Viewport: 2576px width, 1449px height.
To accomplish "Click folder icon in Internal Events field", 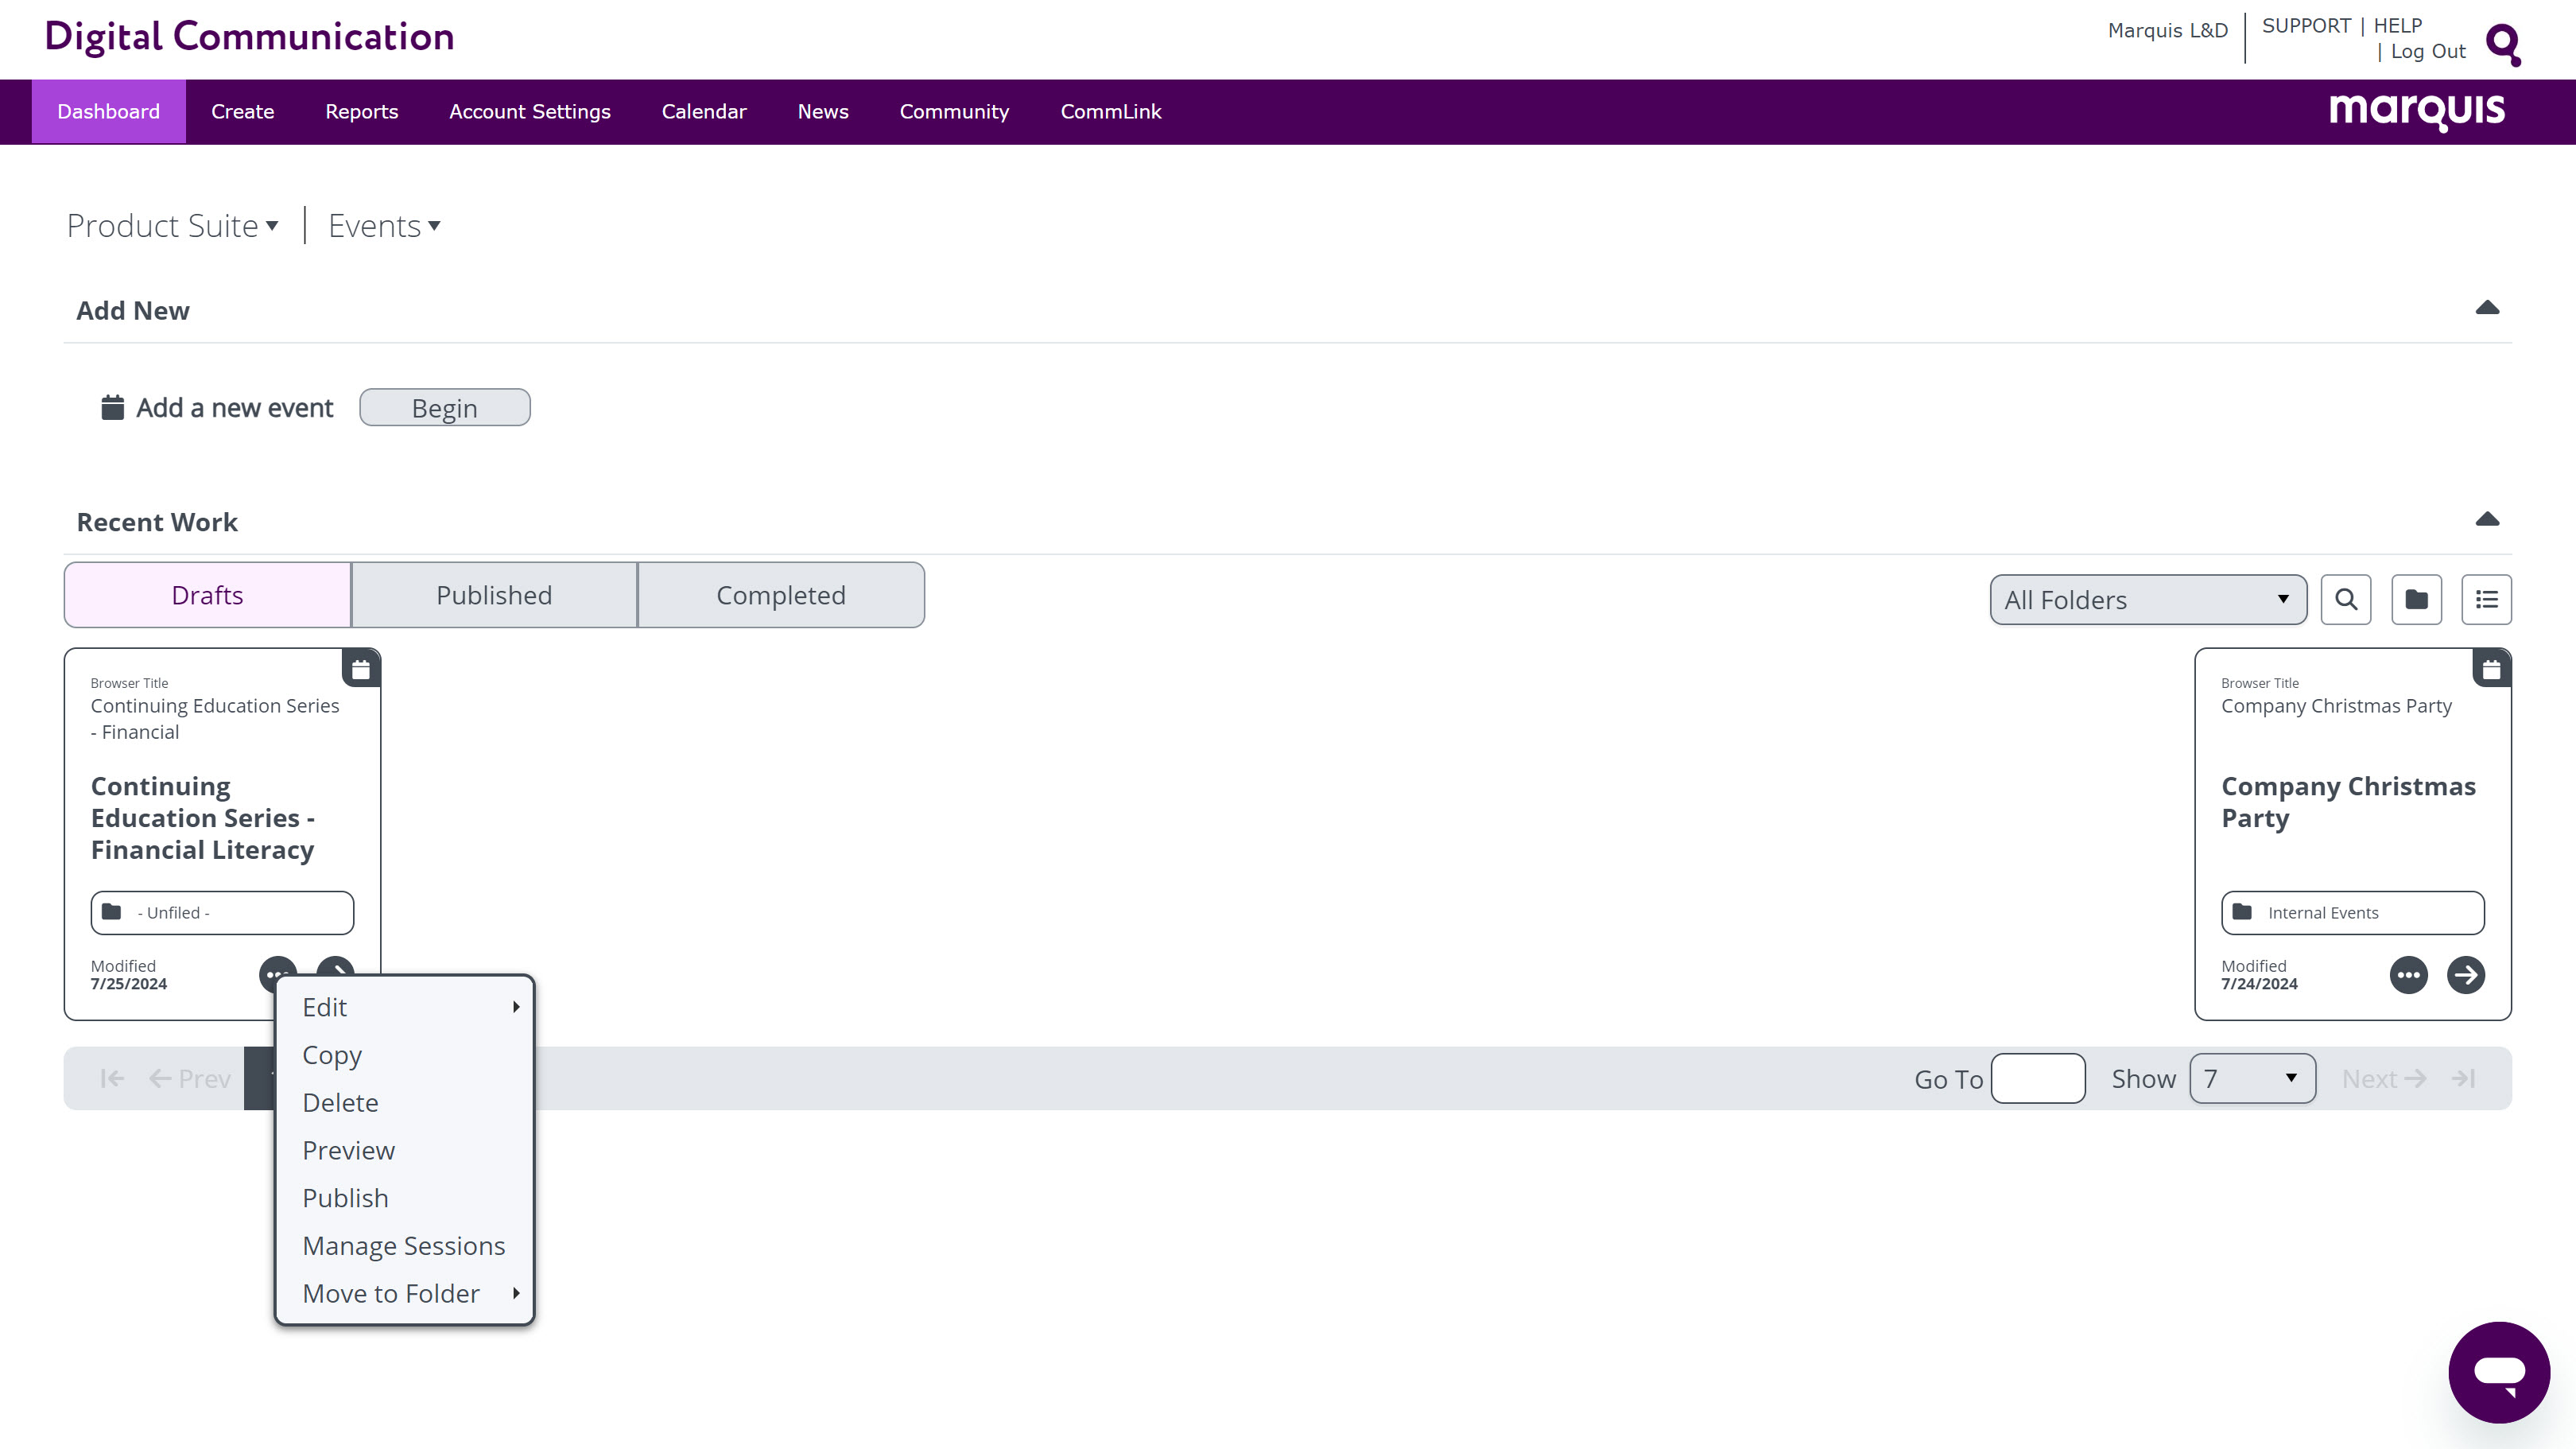I will coord(2242,912).
